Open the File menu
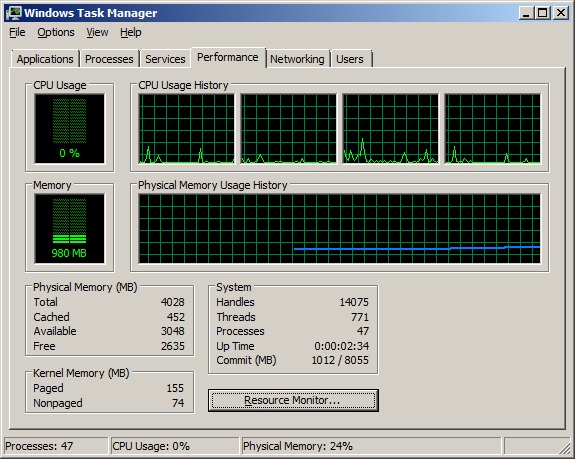575x459 pixels. pyautogui.click(x=17, y=32)
